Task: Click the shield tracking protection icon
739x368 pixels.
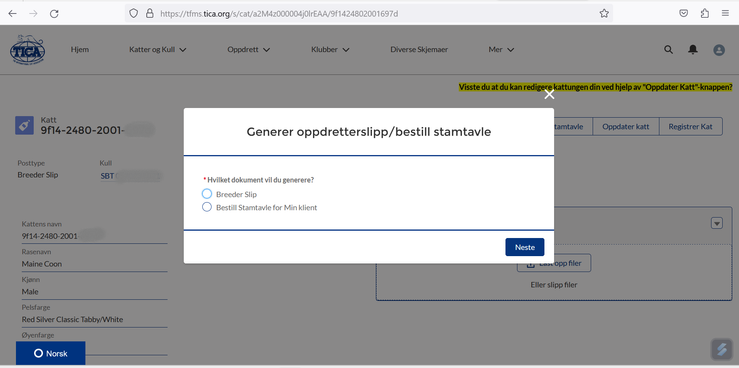Action: (134, 14)
